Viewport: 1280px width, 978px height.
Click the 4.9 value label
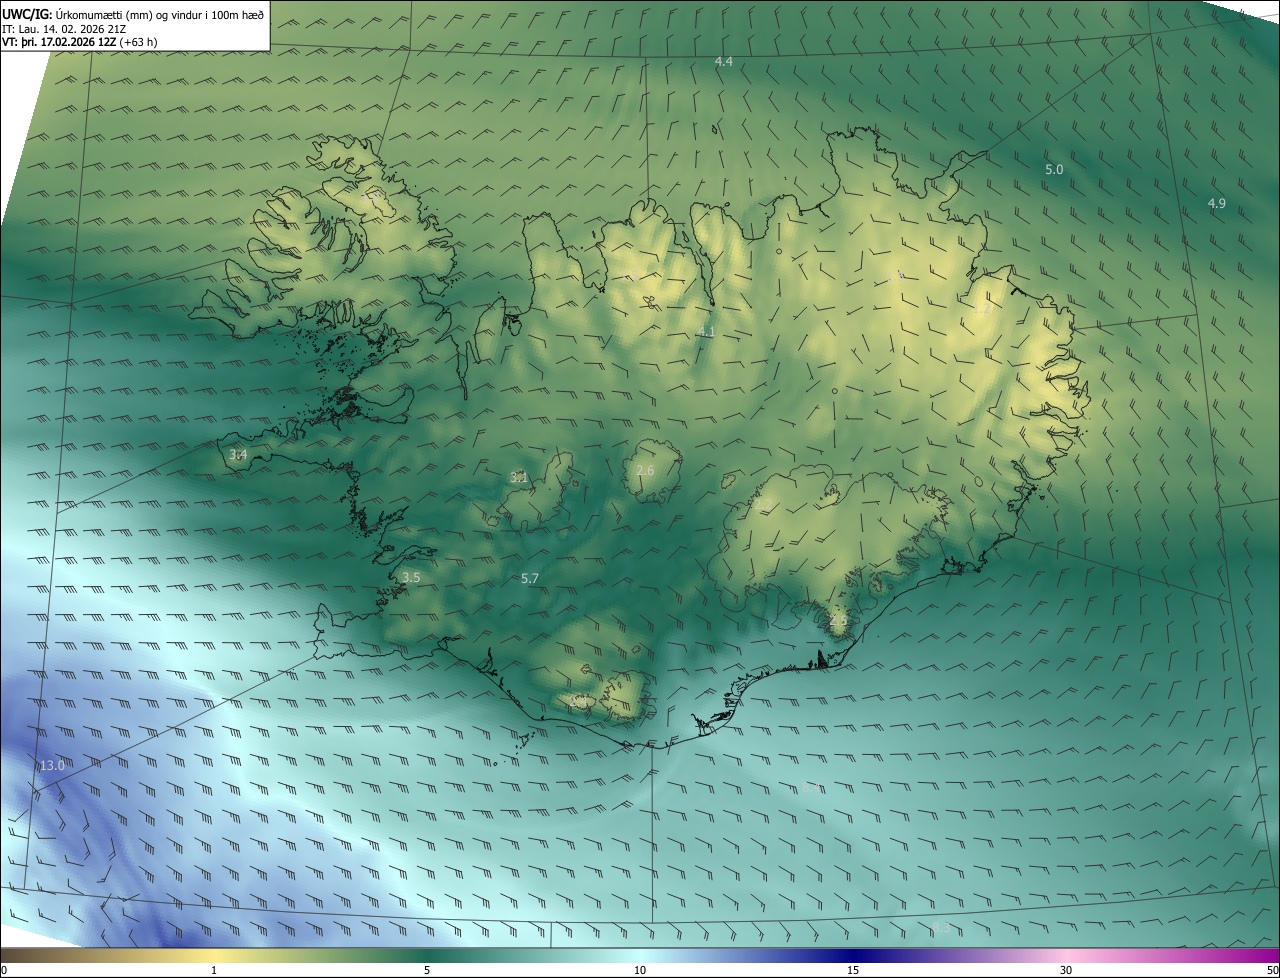click(1216, 203)
